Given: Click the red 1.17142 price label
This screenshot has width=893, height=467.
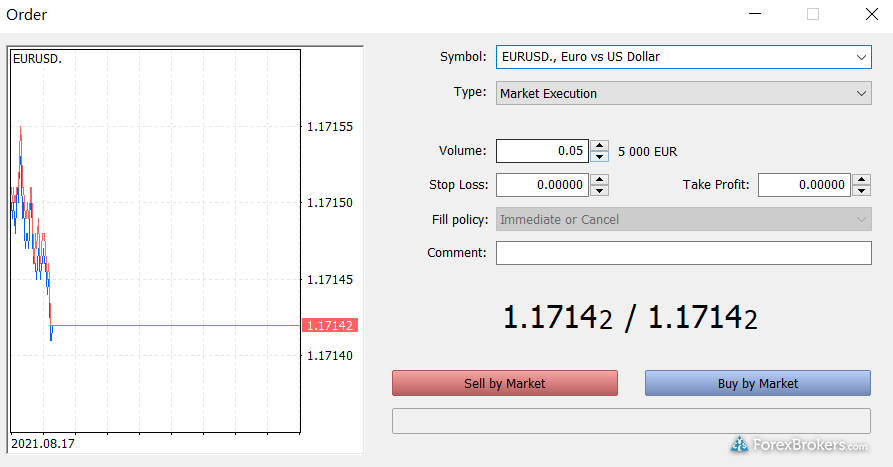Looking at the screenshot, I should pos(331,326).
